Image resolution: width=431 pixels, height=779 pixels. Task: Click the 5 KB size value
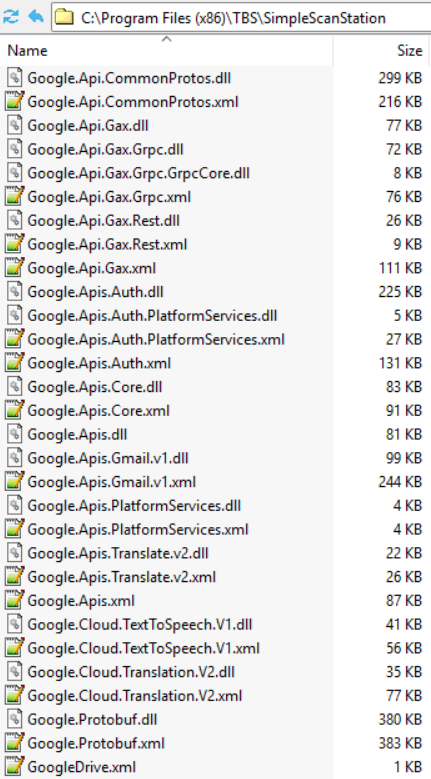408,316
